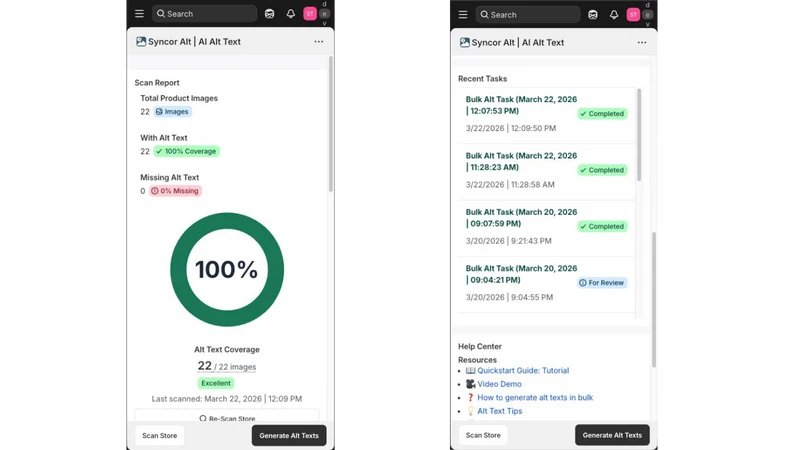Click the Search field in left window
The image size is (800, 450).
coord(204,14)
